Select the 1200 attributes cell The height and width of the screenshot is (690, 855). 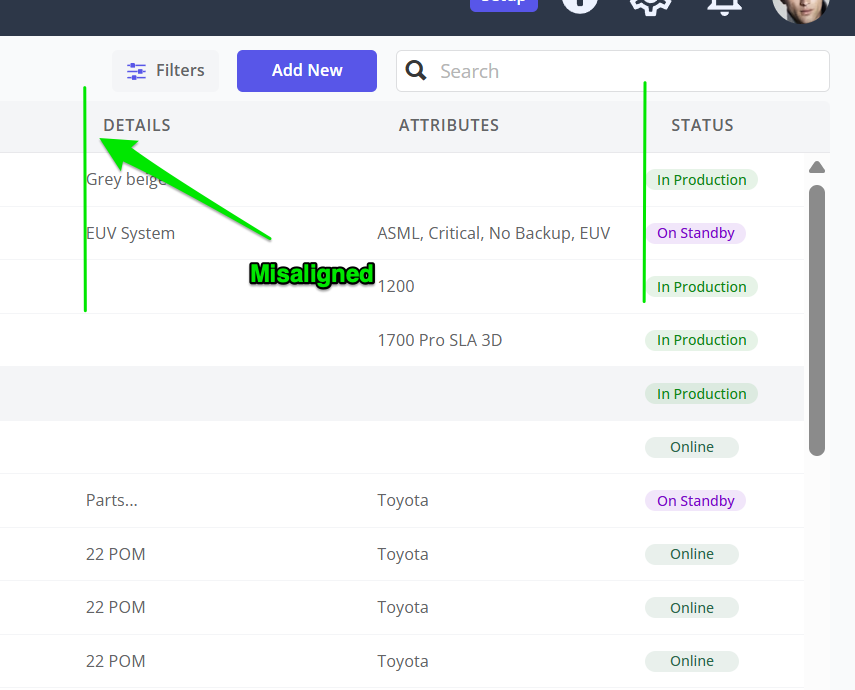[396, 286]
